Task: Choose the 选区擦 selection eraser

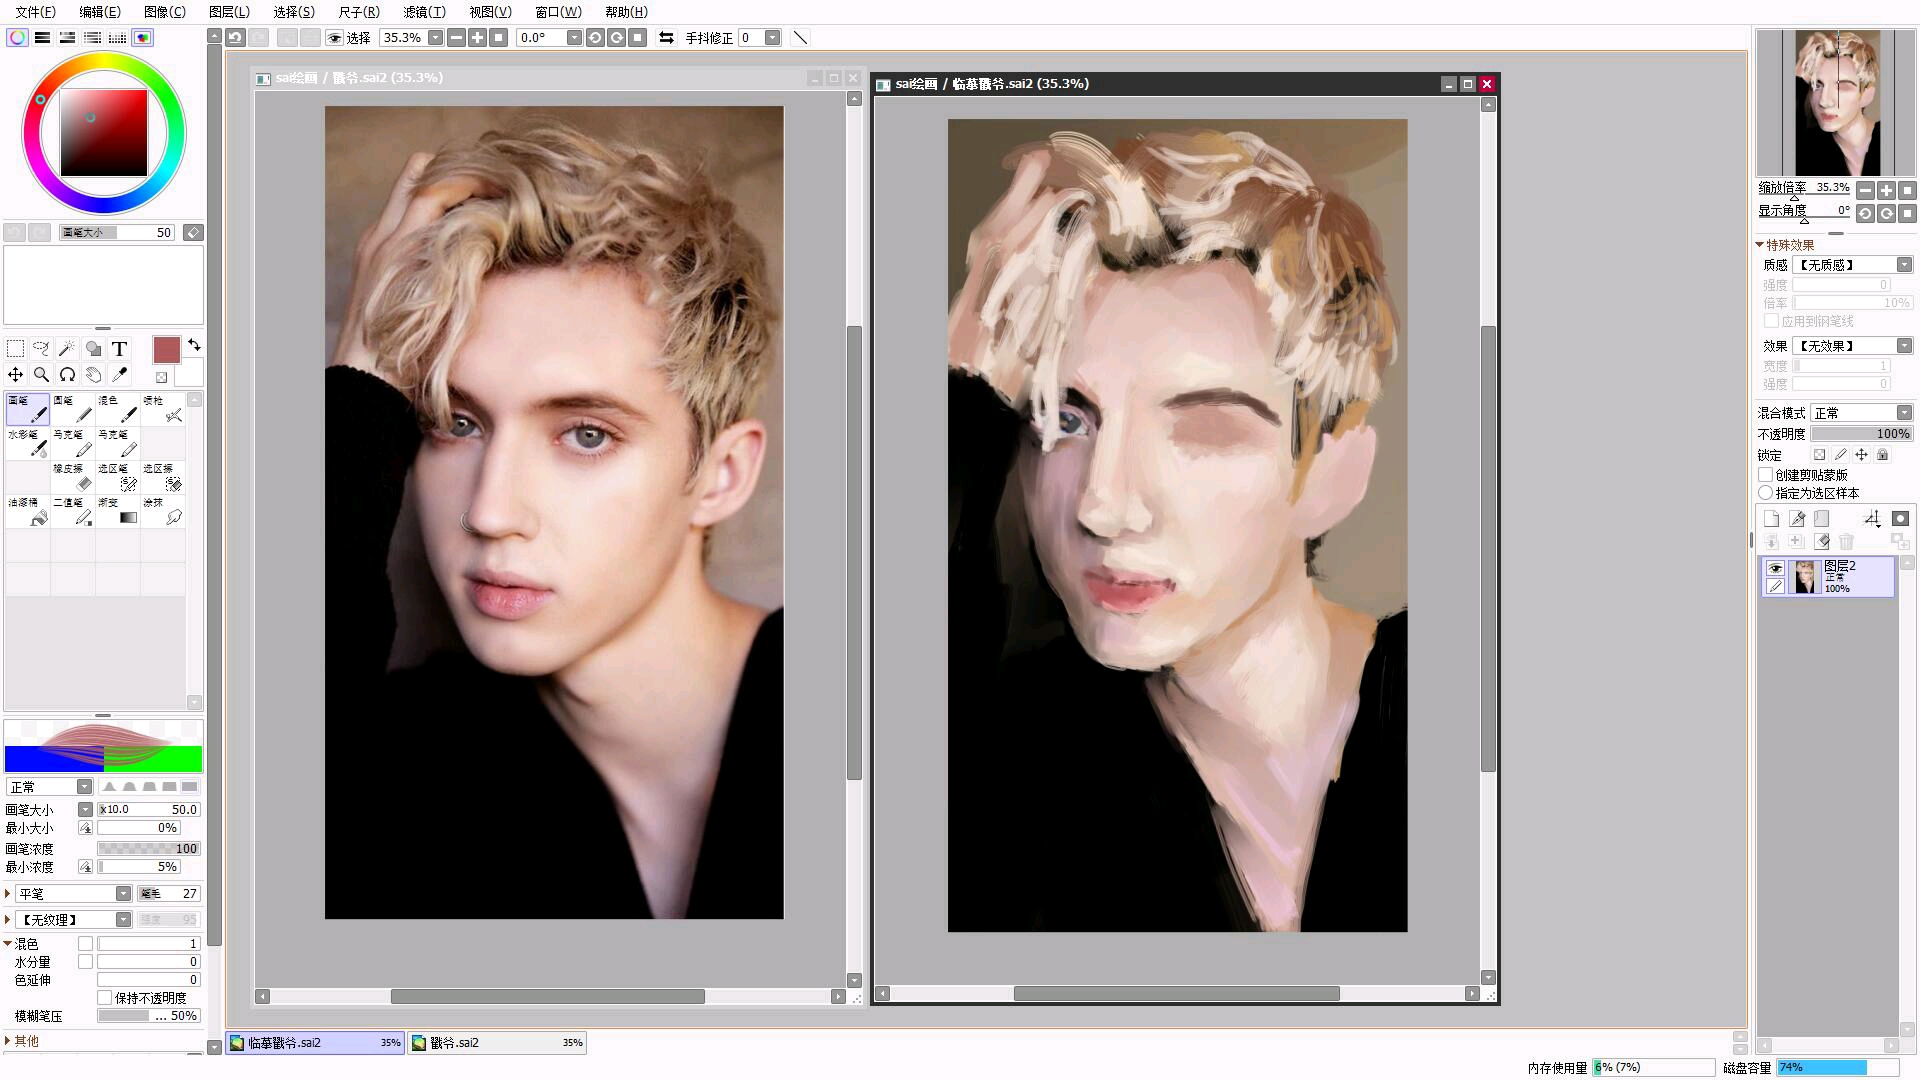Action: (163, 477)
